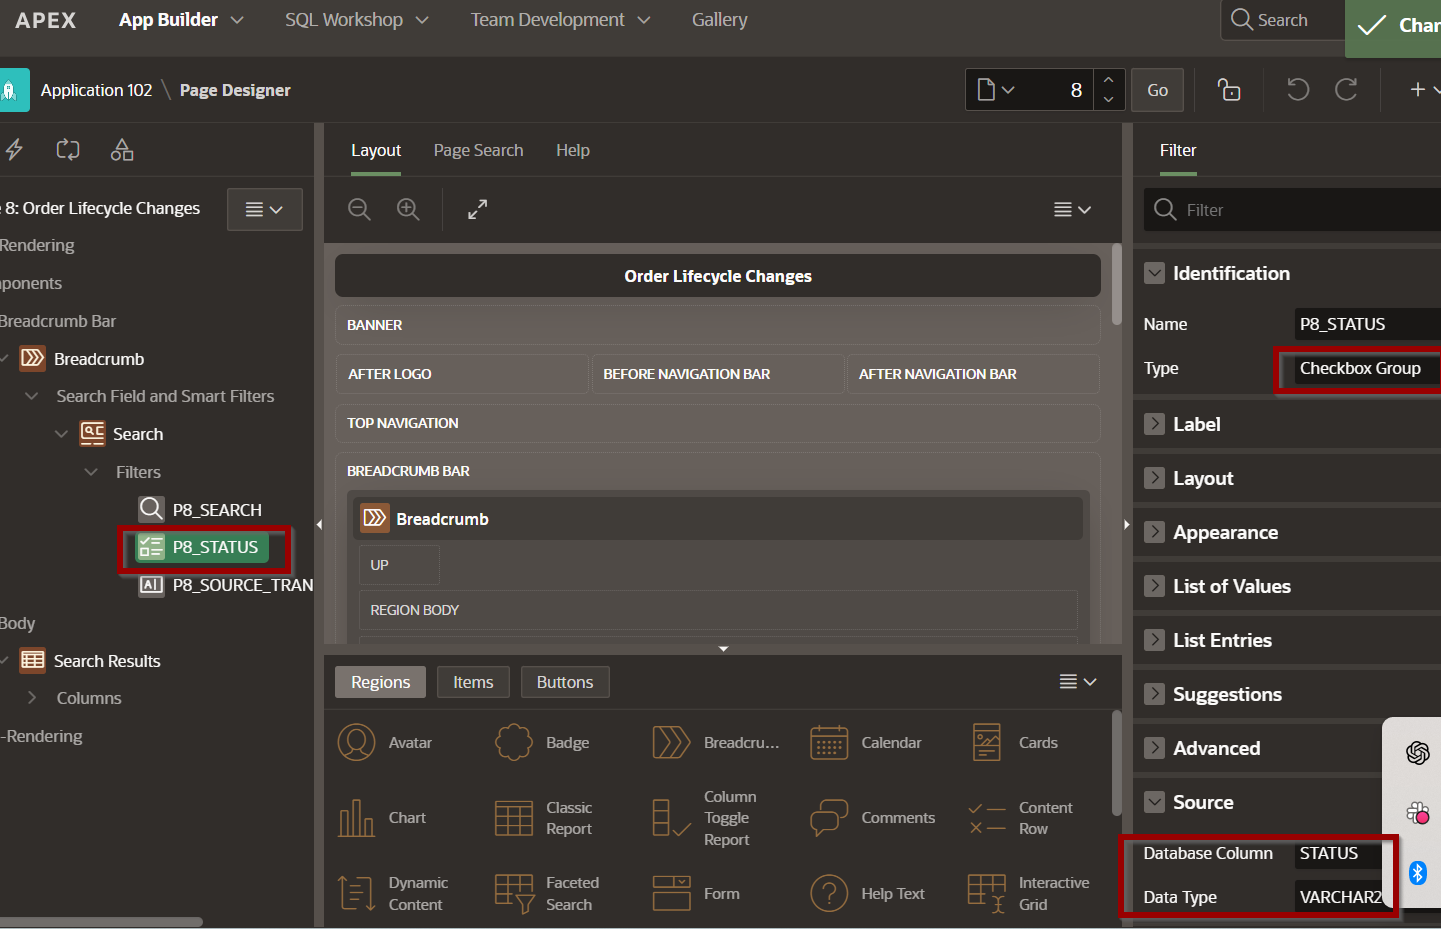The height and width of the screenshot is (929, 1441).
Task: Zoom in on the layout canvas
Action: pyautogui.click(x=408, y=210)
